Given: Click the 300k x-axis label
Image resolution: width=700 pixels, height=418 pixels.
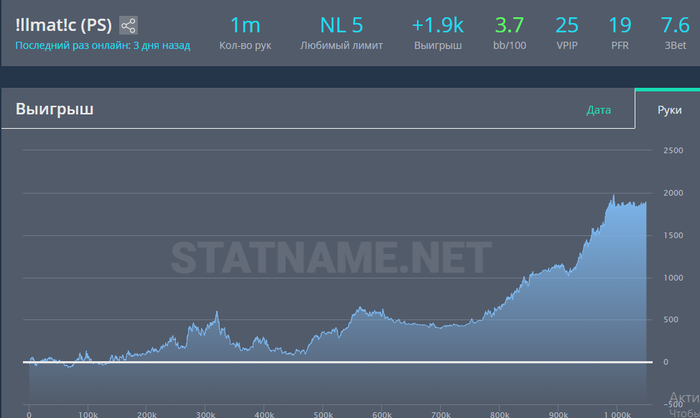Looking at the screenshot, I should (205, 414).
